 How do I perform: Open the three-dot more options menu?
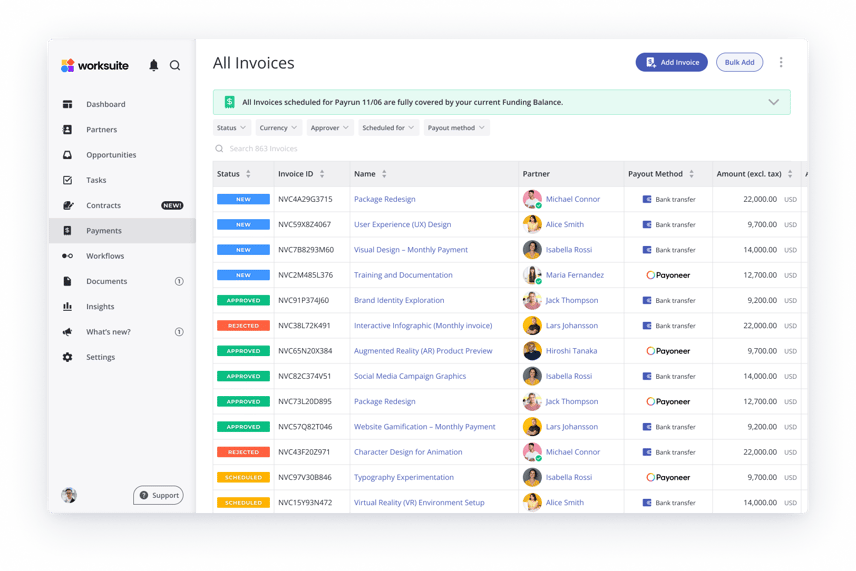[x=781, y=62]
